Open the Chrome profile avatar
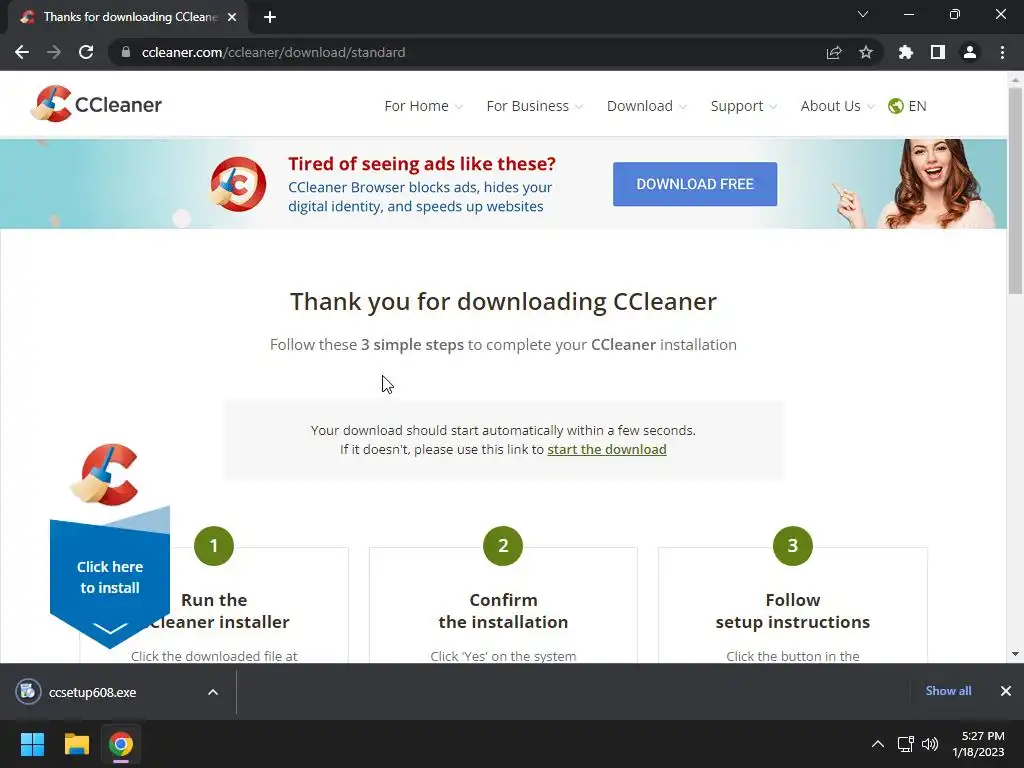This screenshot has height=768, width=1024. [x=970, y=52]
